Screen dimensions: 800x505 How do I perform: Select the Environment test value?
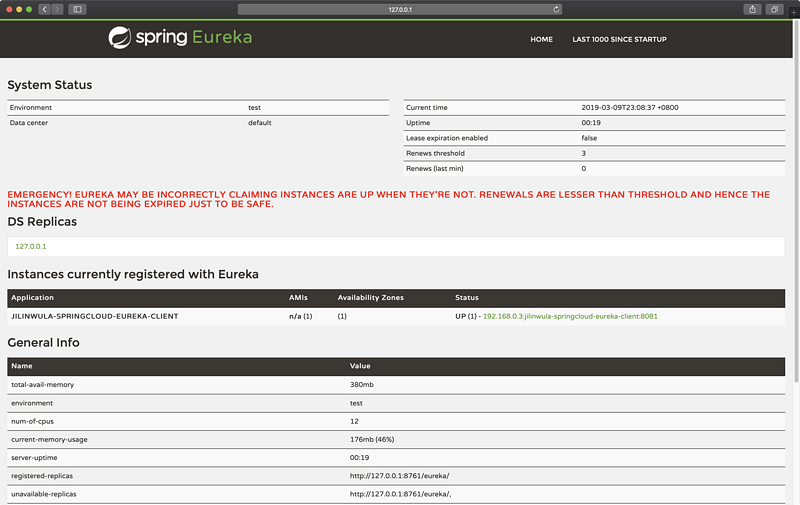pyautogui.click(x=254, y=108)
